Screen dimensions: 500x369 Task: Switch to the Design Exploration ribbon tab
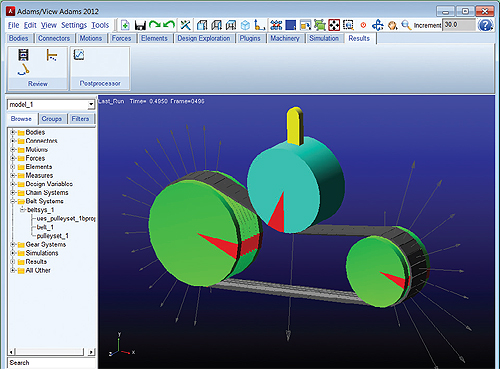(204, 38)
